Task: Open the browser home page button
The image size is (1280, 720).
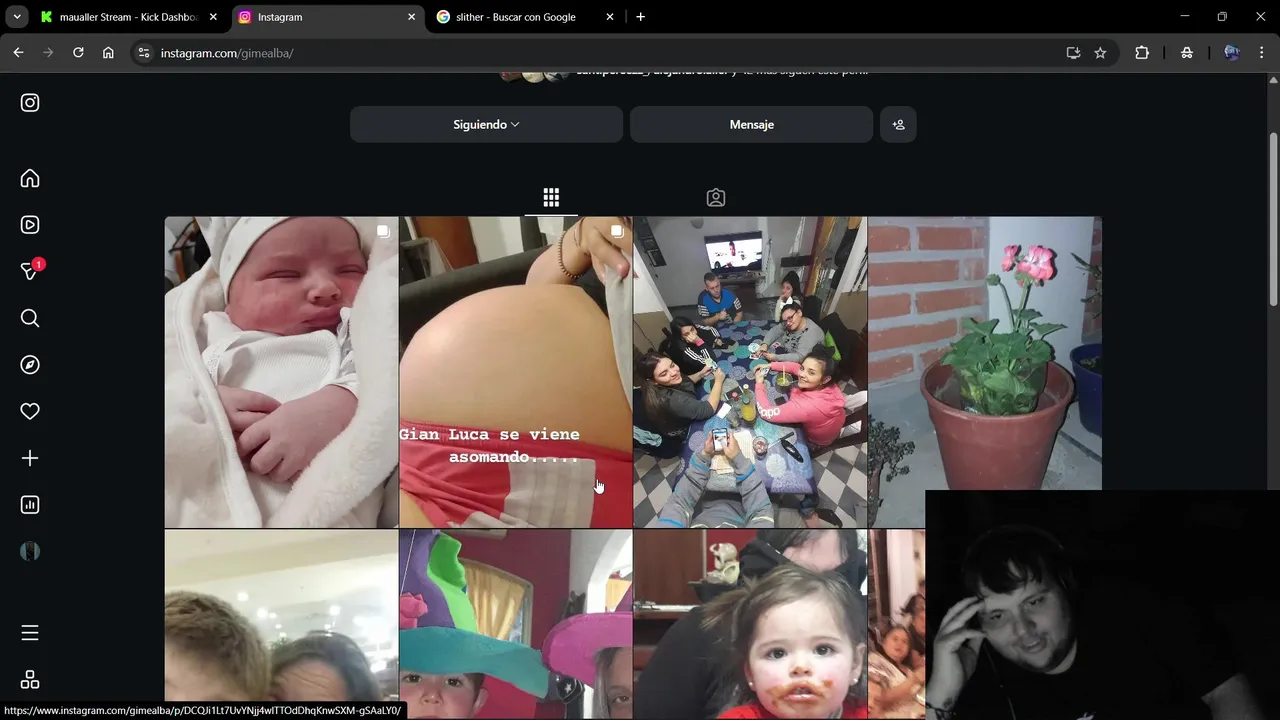Action: point(108,53)
